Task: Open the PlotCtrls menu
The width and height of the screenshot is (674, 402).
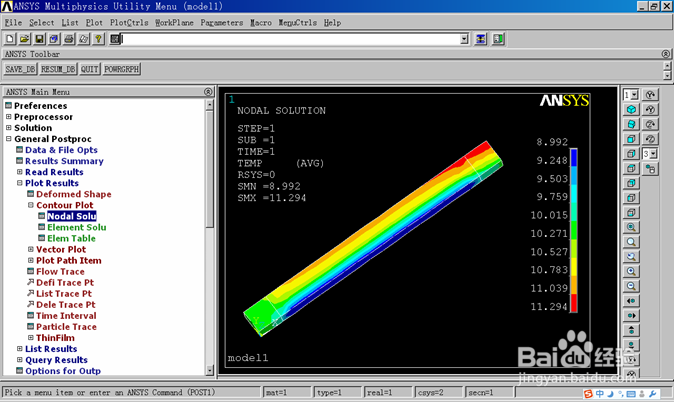Action: [x=129, y=22]
